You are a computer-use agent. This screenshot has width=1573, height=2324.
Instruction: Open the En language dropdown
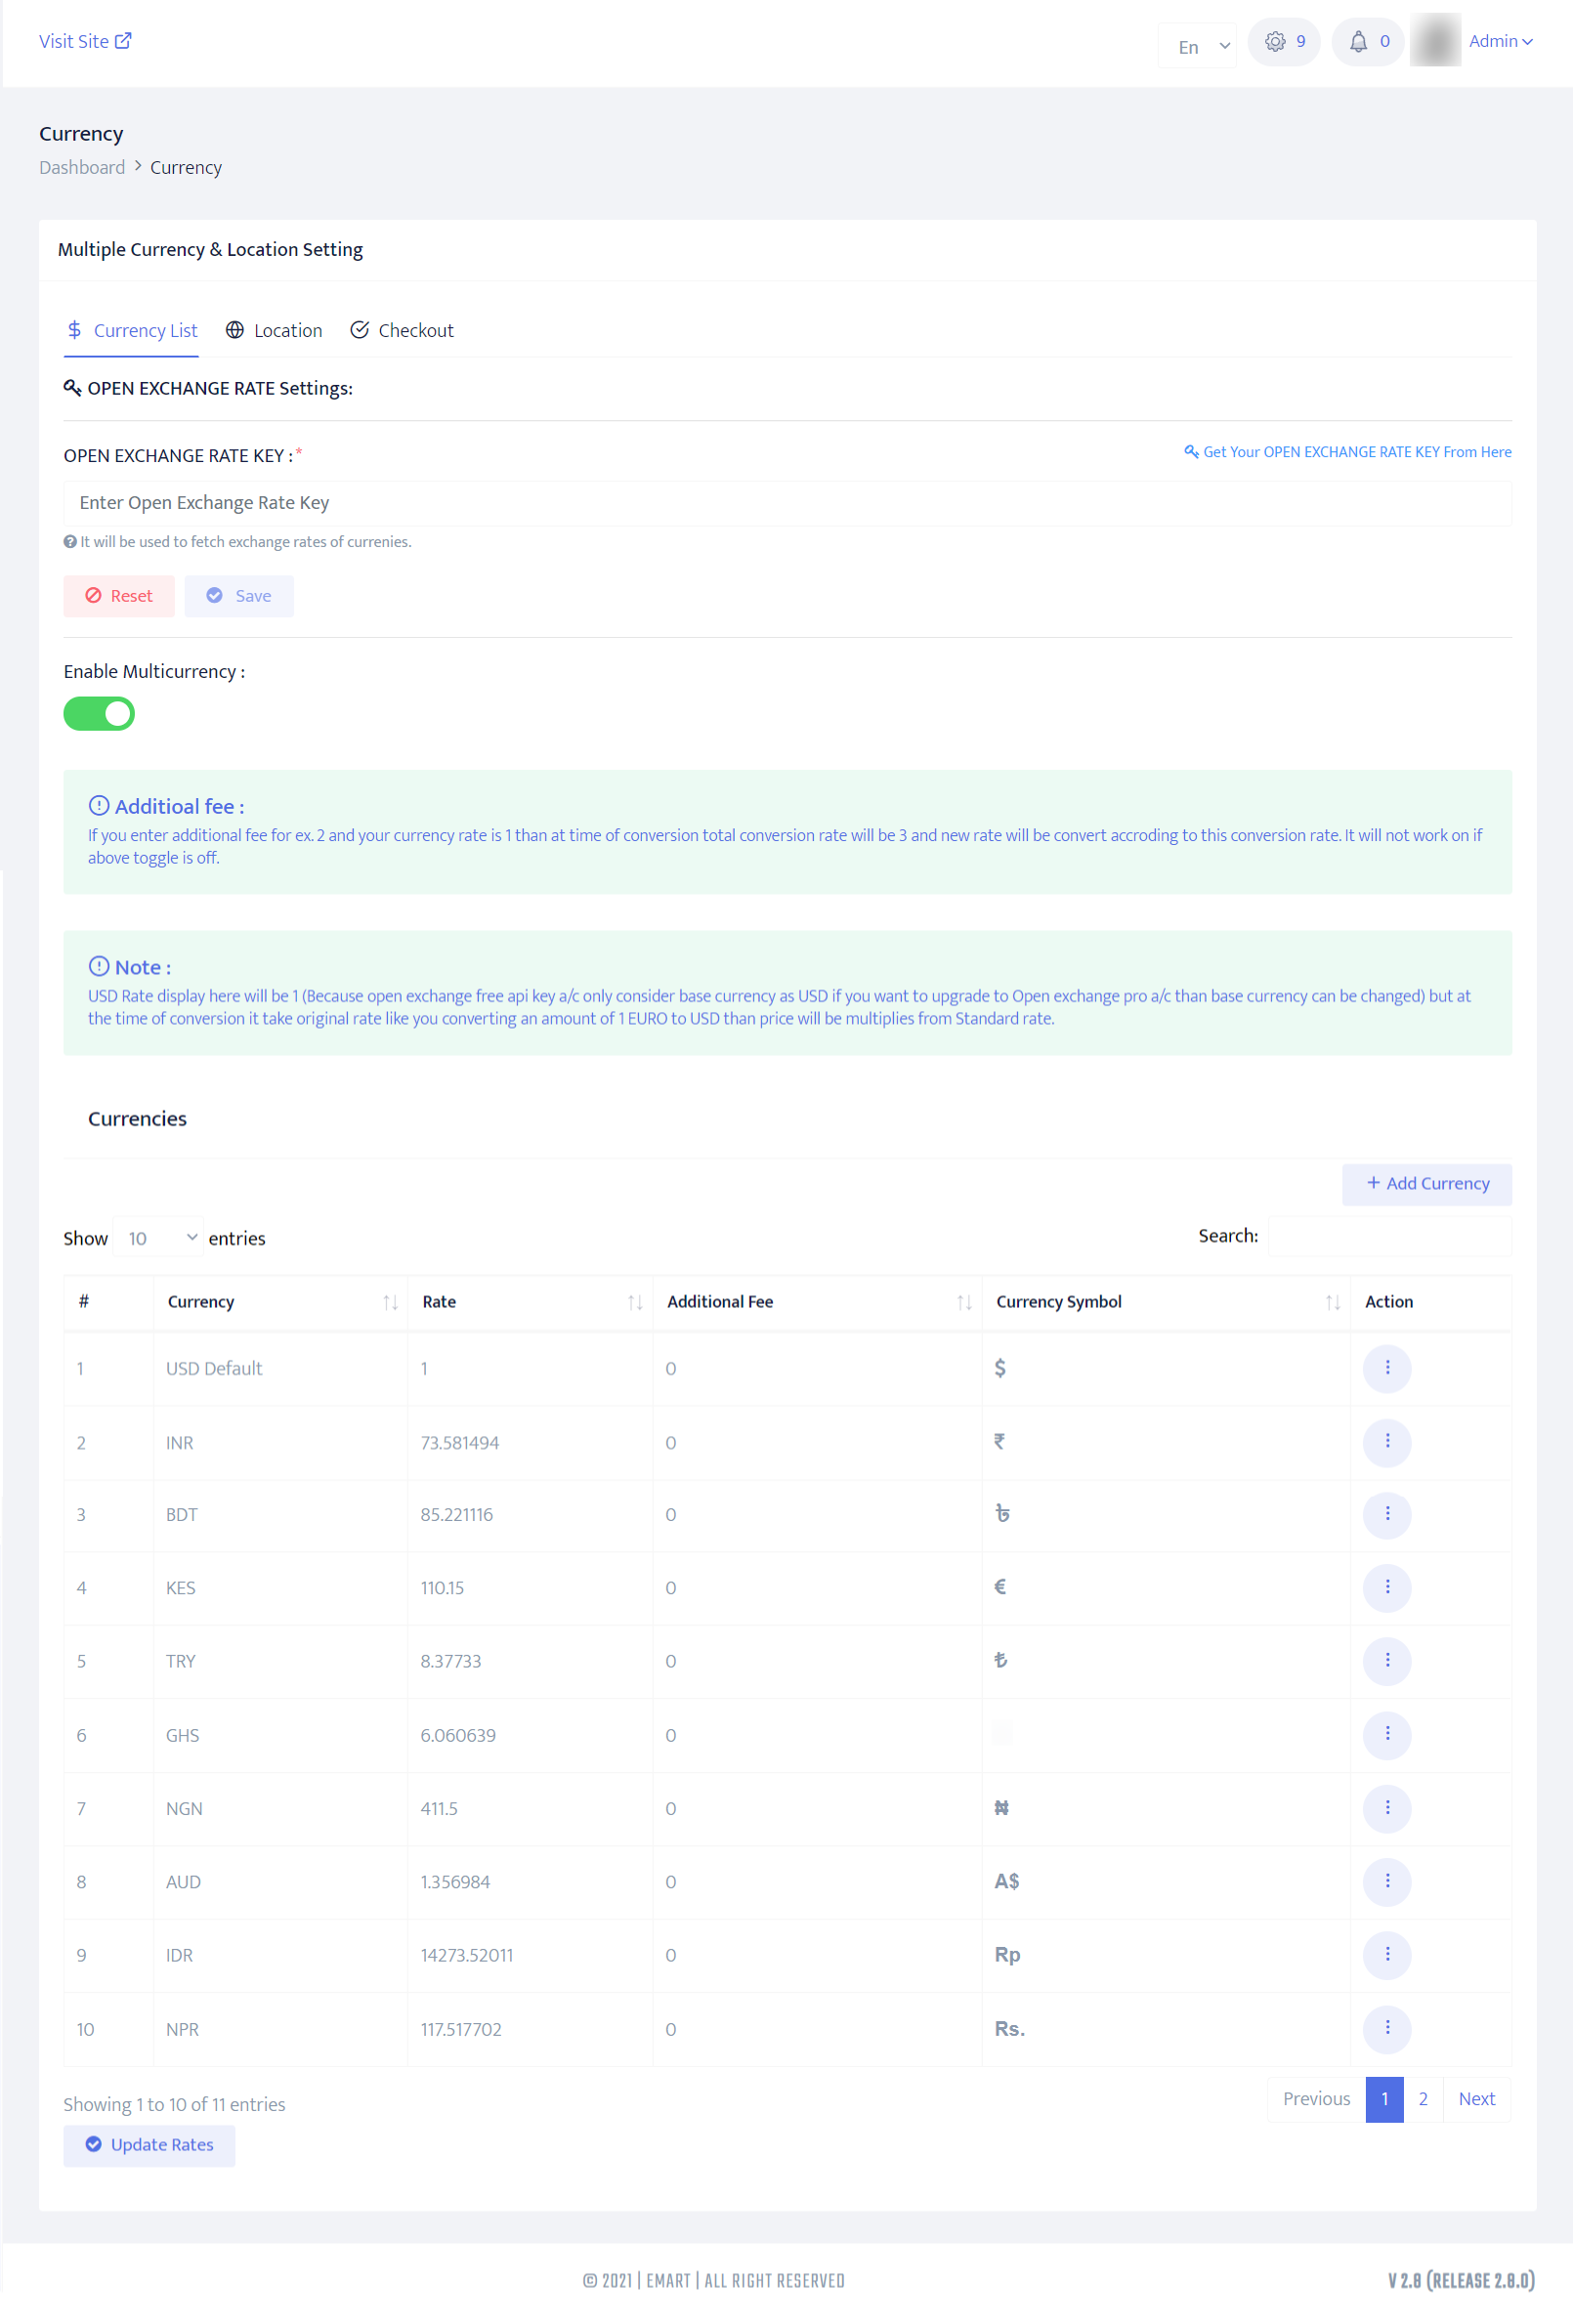[x=1197, y=46]
